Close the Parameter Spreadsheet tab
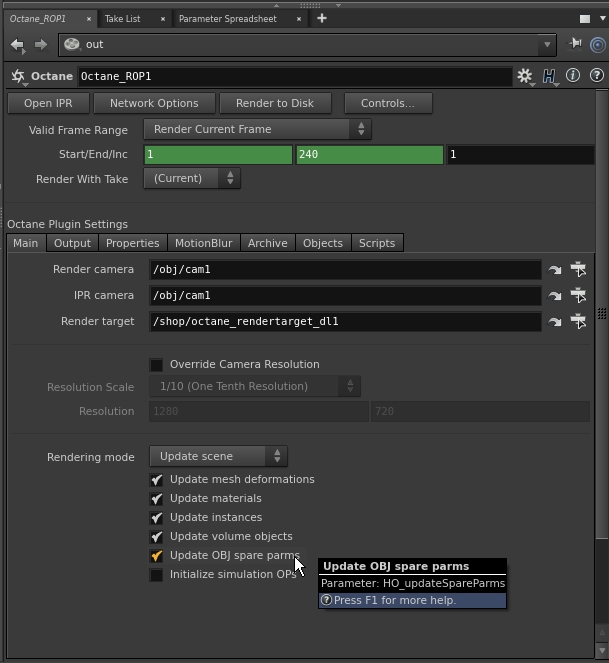This screenshot has width=609, height=663. click(299, 19)
